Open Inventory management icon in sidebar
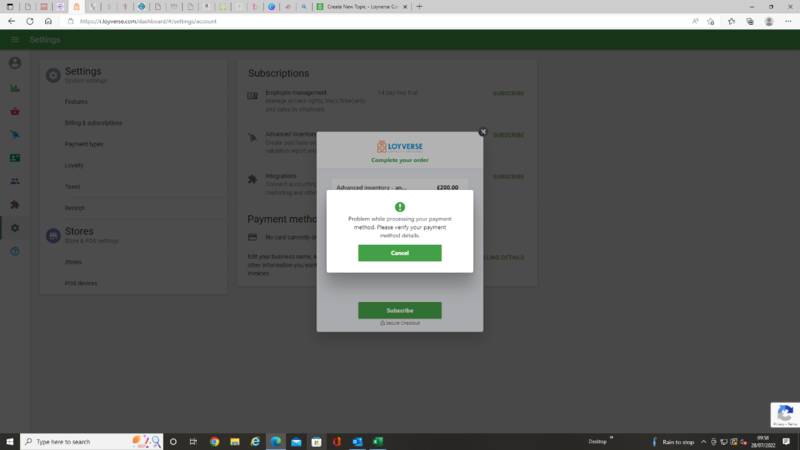 (x=15, y=134)
